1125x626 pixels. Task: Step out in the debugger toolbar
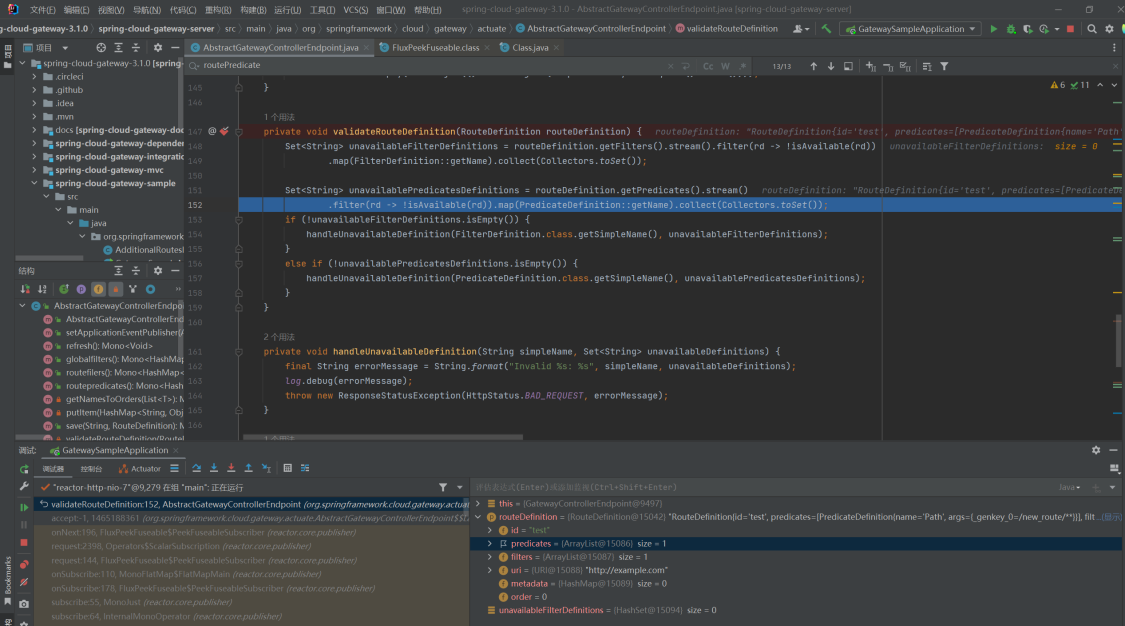tap(248, 468)
